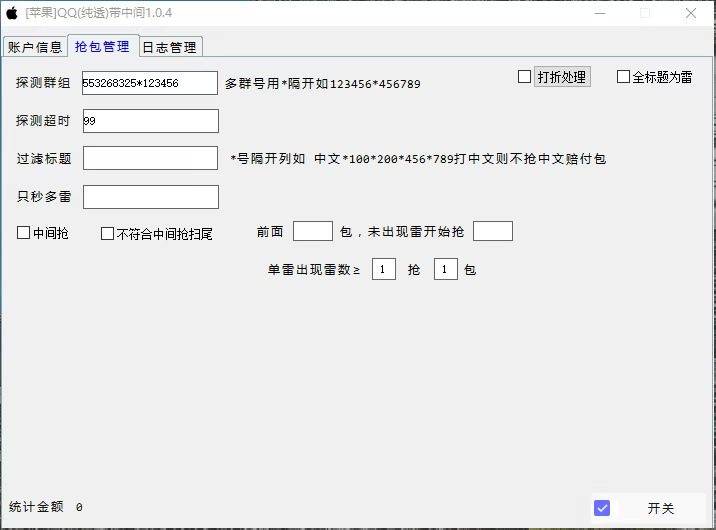Click the *号隔开列如 hint text

tap(418, 159)
